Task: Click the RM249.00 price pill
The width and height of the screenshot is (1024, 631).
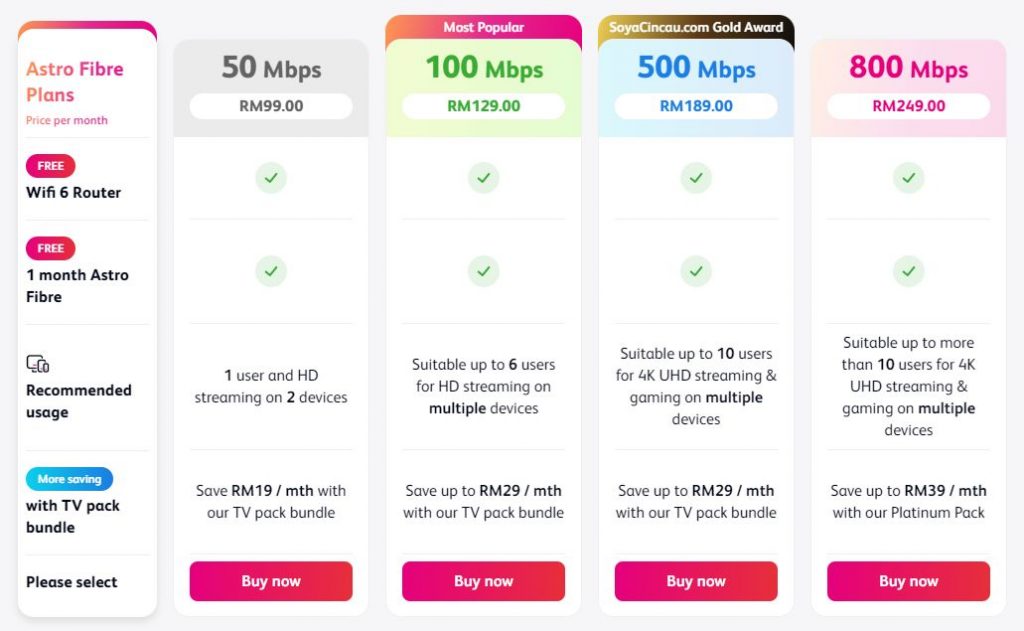Action: 908,106
